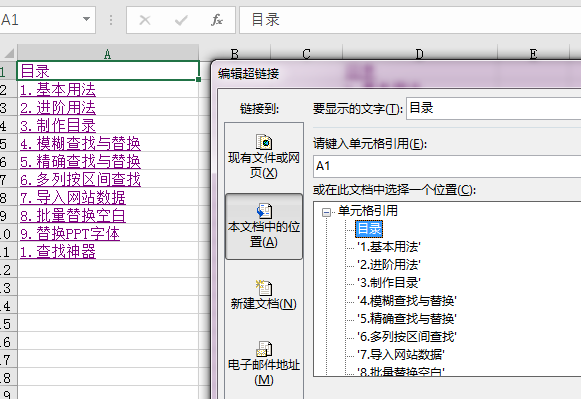Click the formula bar showing 目录

[410, 20]
